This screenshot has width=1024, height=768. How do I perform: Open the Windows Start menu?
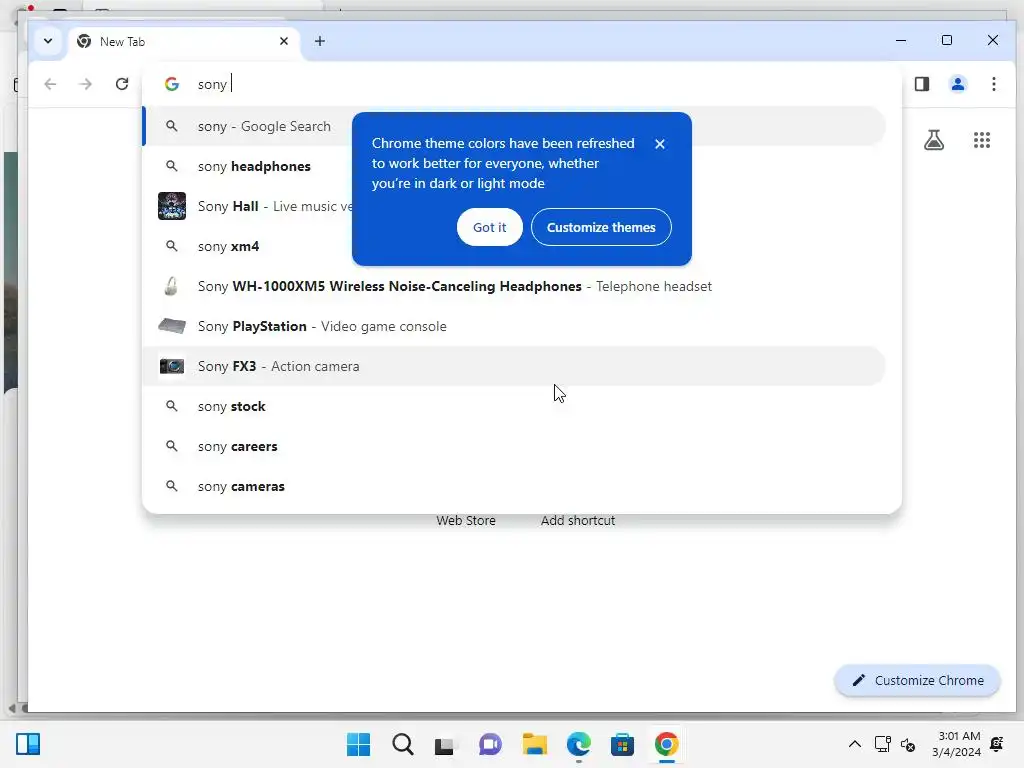[358, 744]
